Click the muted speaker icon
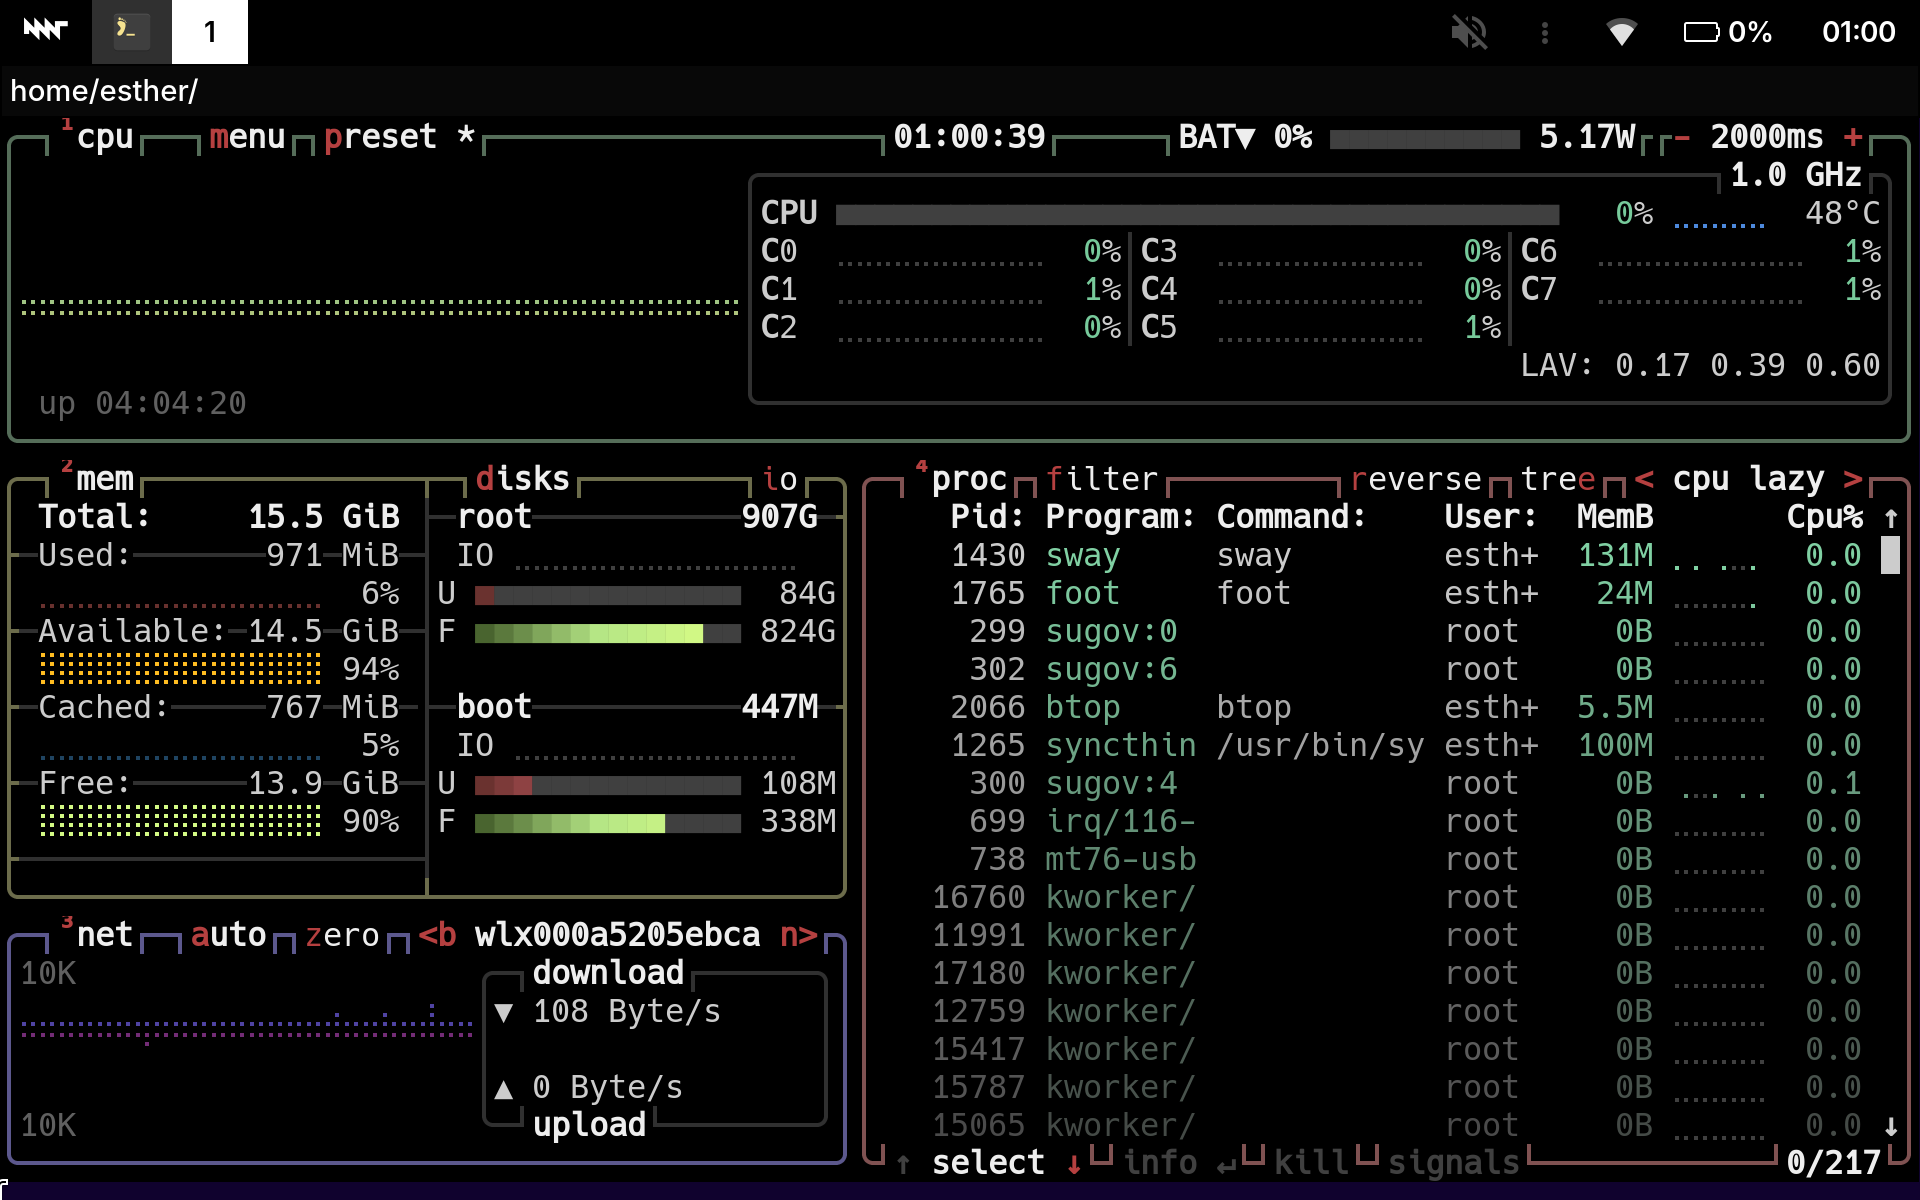 click(x=1469, y=32)
